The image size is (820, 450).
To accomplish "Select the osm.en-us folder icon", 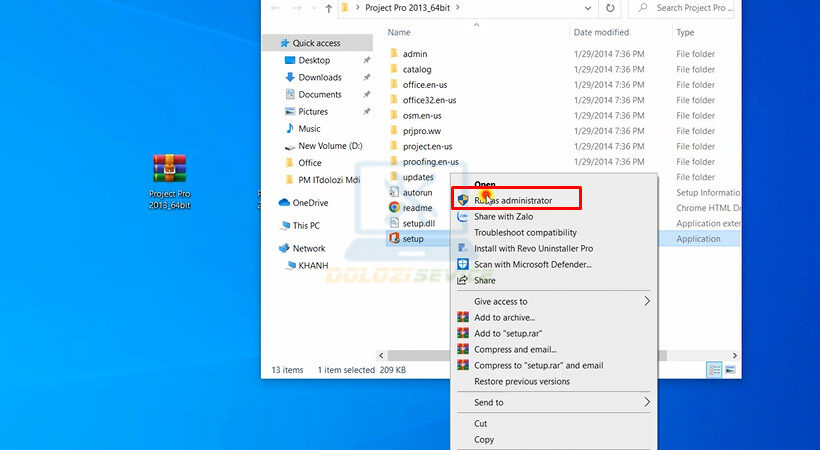I will (x=394, y=115).
